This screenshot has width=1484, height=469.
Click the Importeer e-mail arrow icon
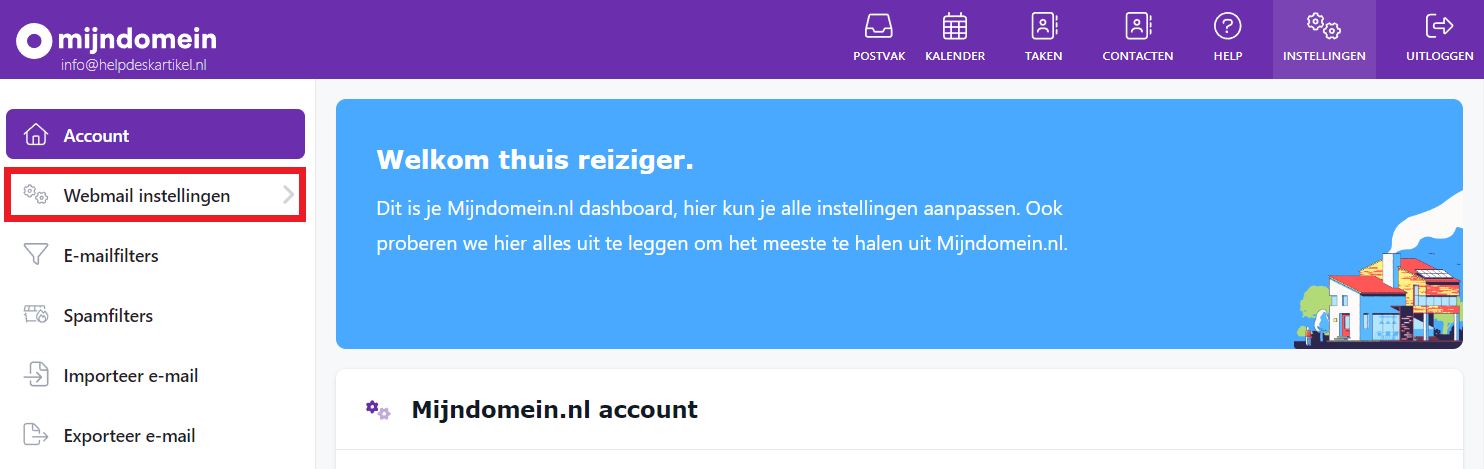(36, 376)
